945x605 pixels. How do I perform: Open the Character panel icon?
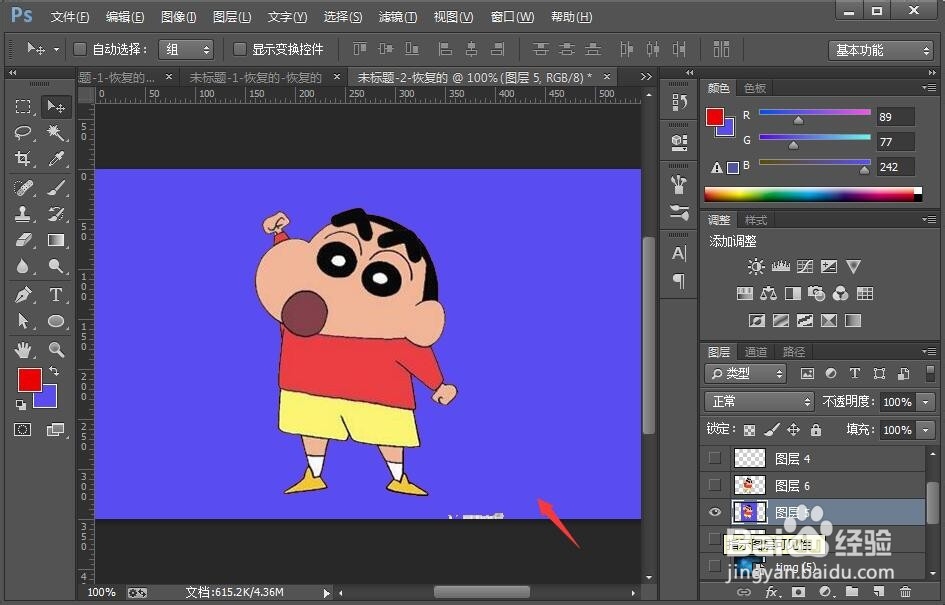coord(679,254)
